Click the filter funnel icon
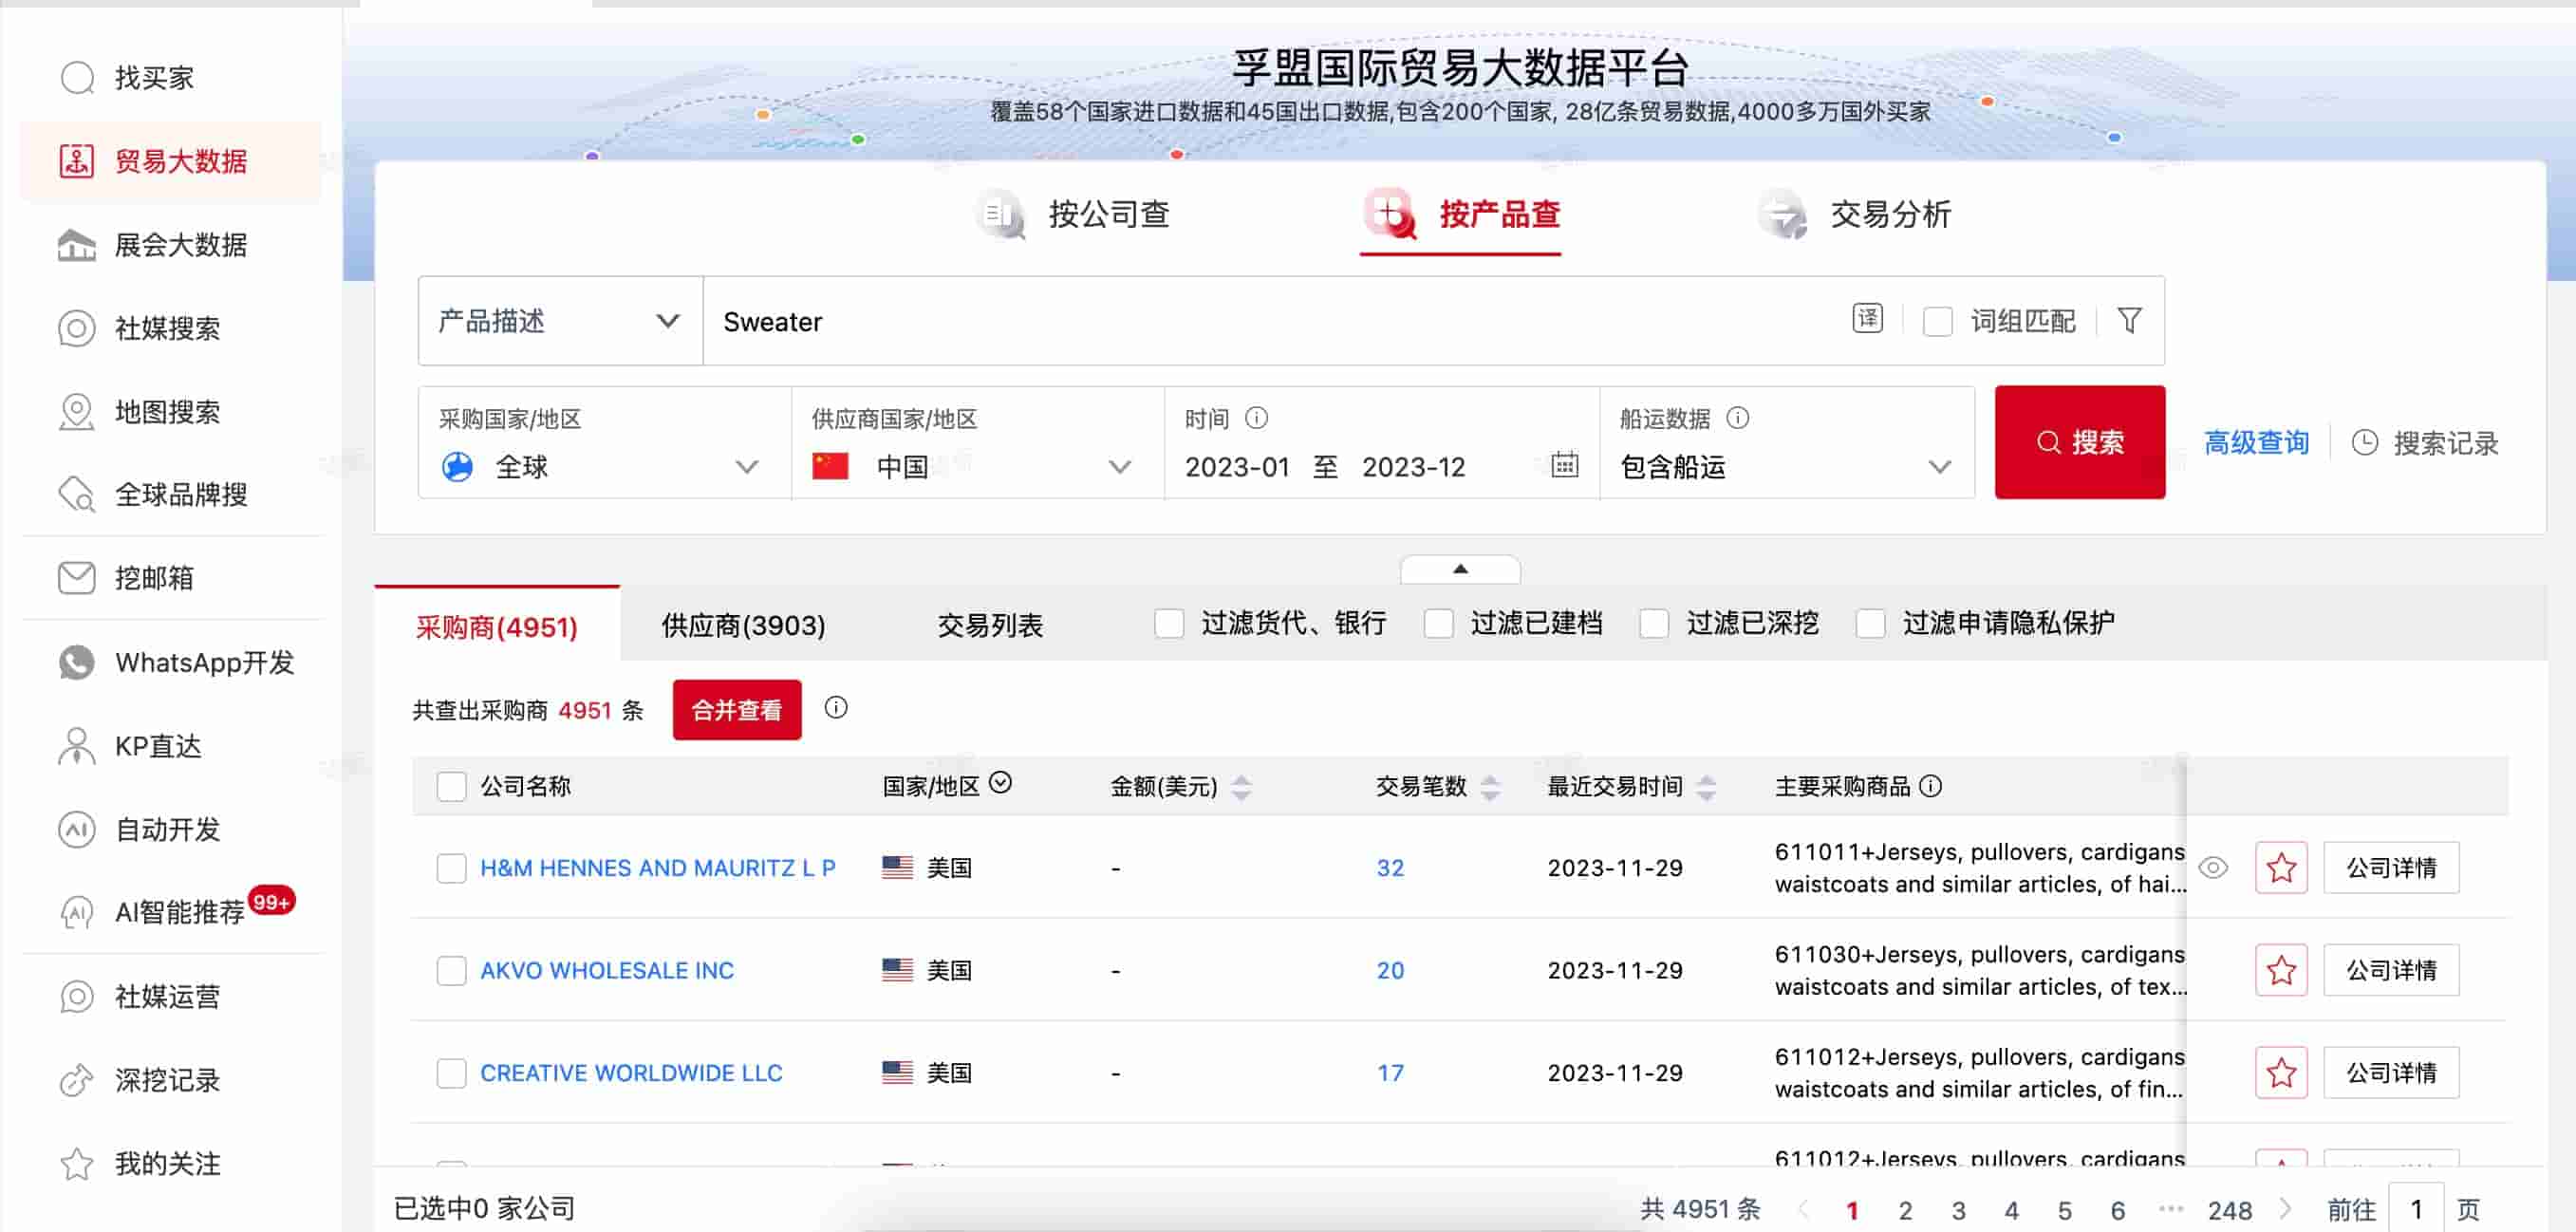The image size is (2576, 1232). [2129, 320]
